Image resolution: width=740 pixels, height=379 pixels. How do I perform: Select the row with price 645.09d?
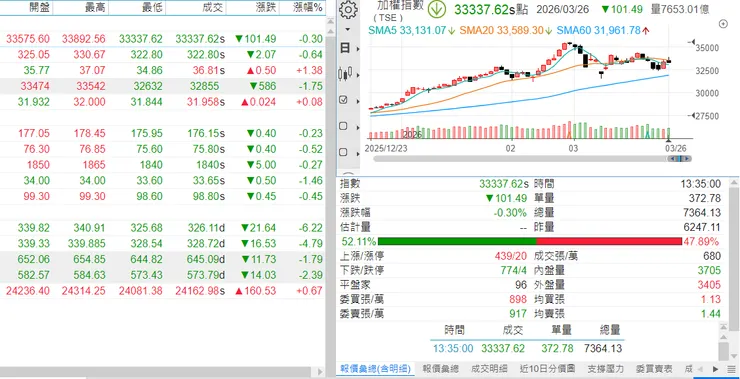point(162,259)
